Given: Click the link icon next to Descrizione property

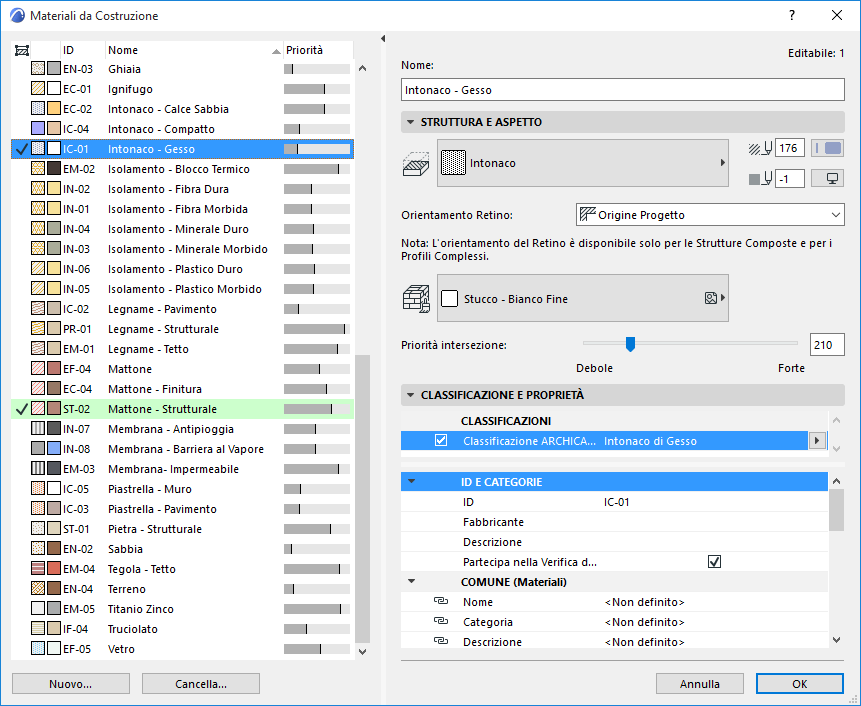Looking at the screenshot, I should click(x=441, y=641).
